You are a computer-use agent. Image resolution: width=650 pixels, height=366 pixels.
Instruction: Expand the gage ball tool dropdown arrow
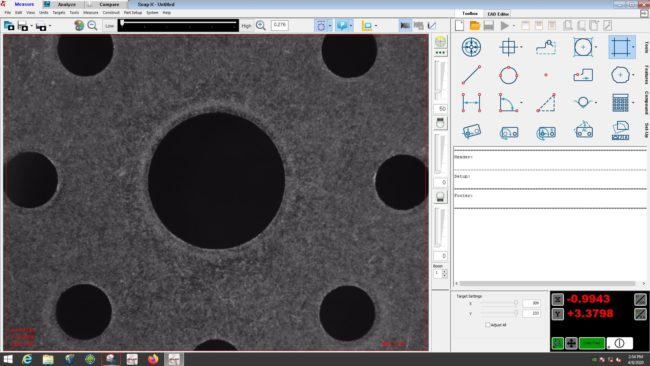(x=596, y=102)
